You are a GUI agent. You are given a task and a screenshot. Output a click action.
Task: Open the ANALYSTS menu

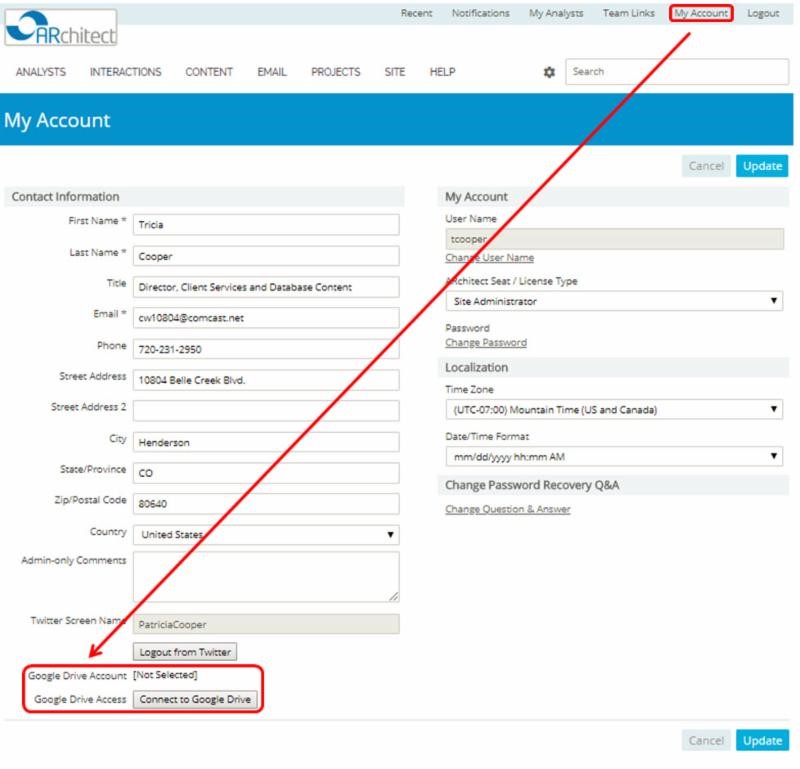click(41, 72)
